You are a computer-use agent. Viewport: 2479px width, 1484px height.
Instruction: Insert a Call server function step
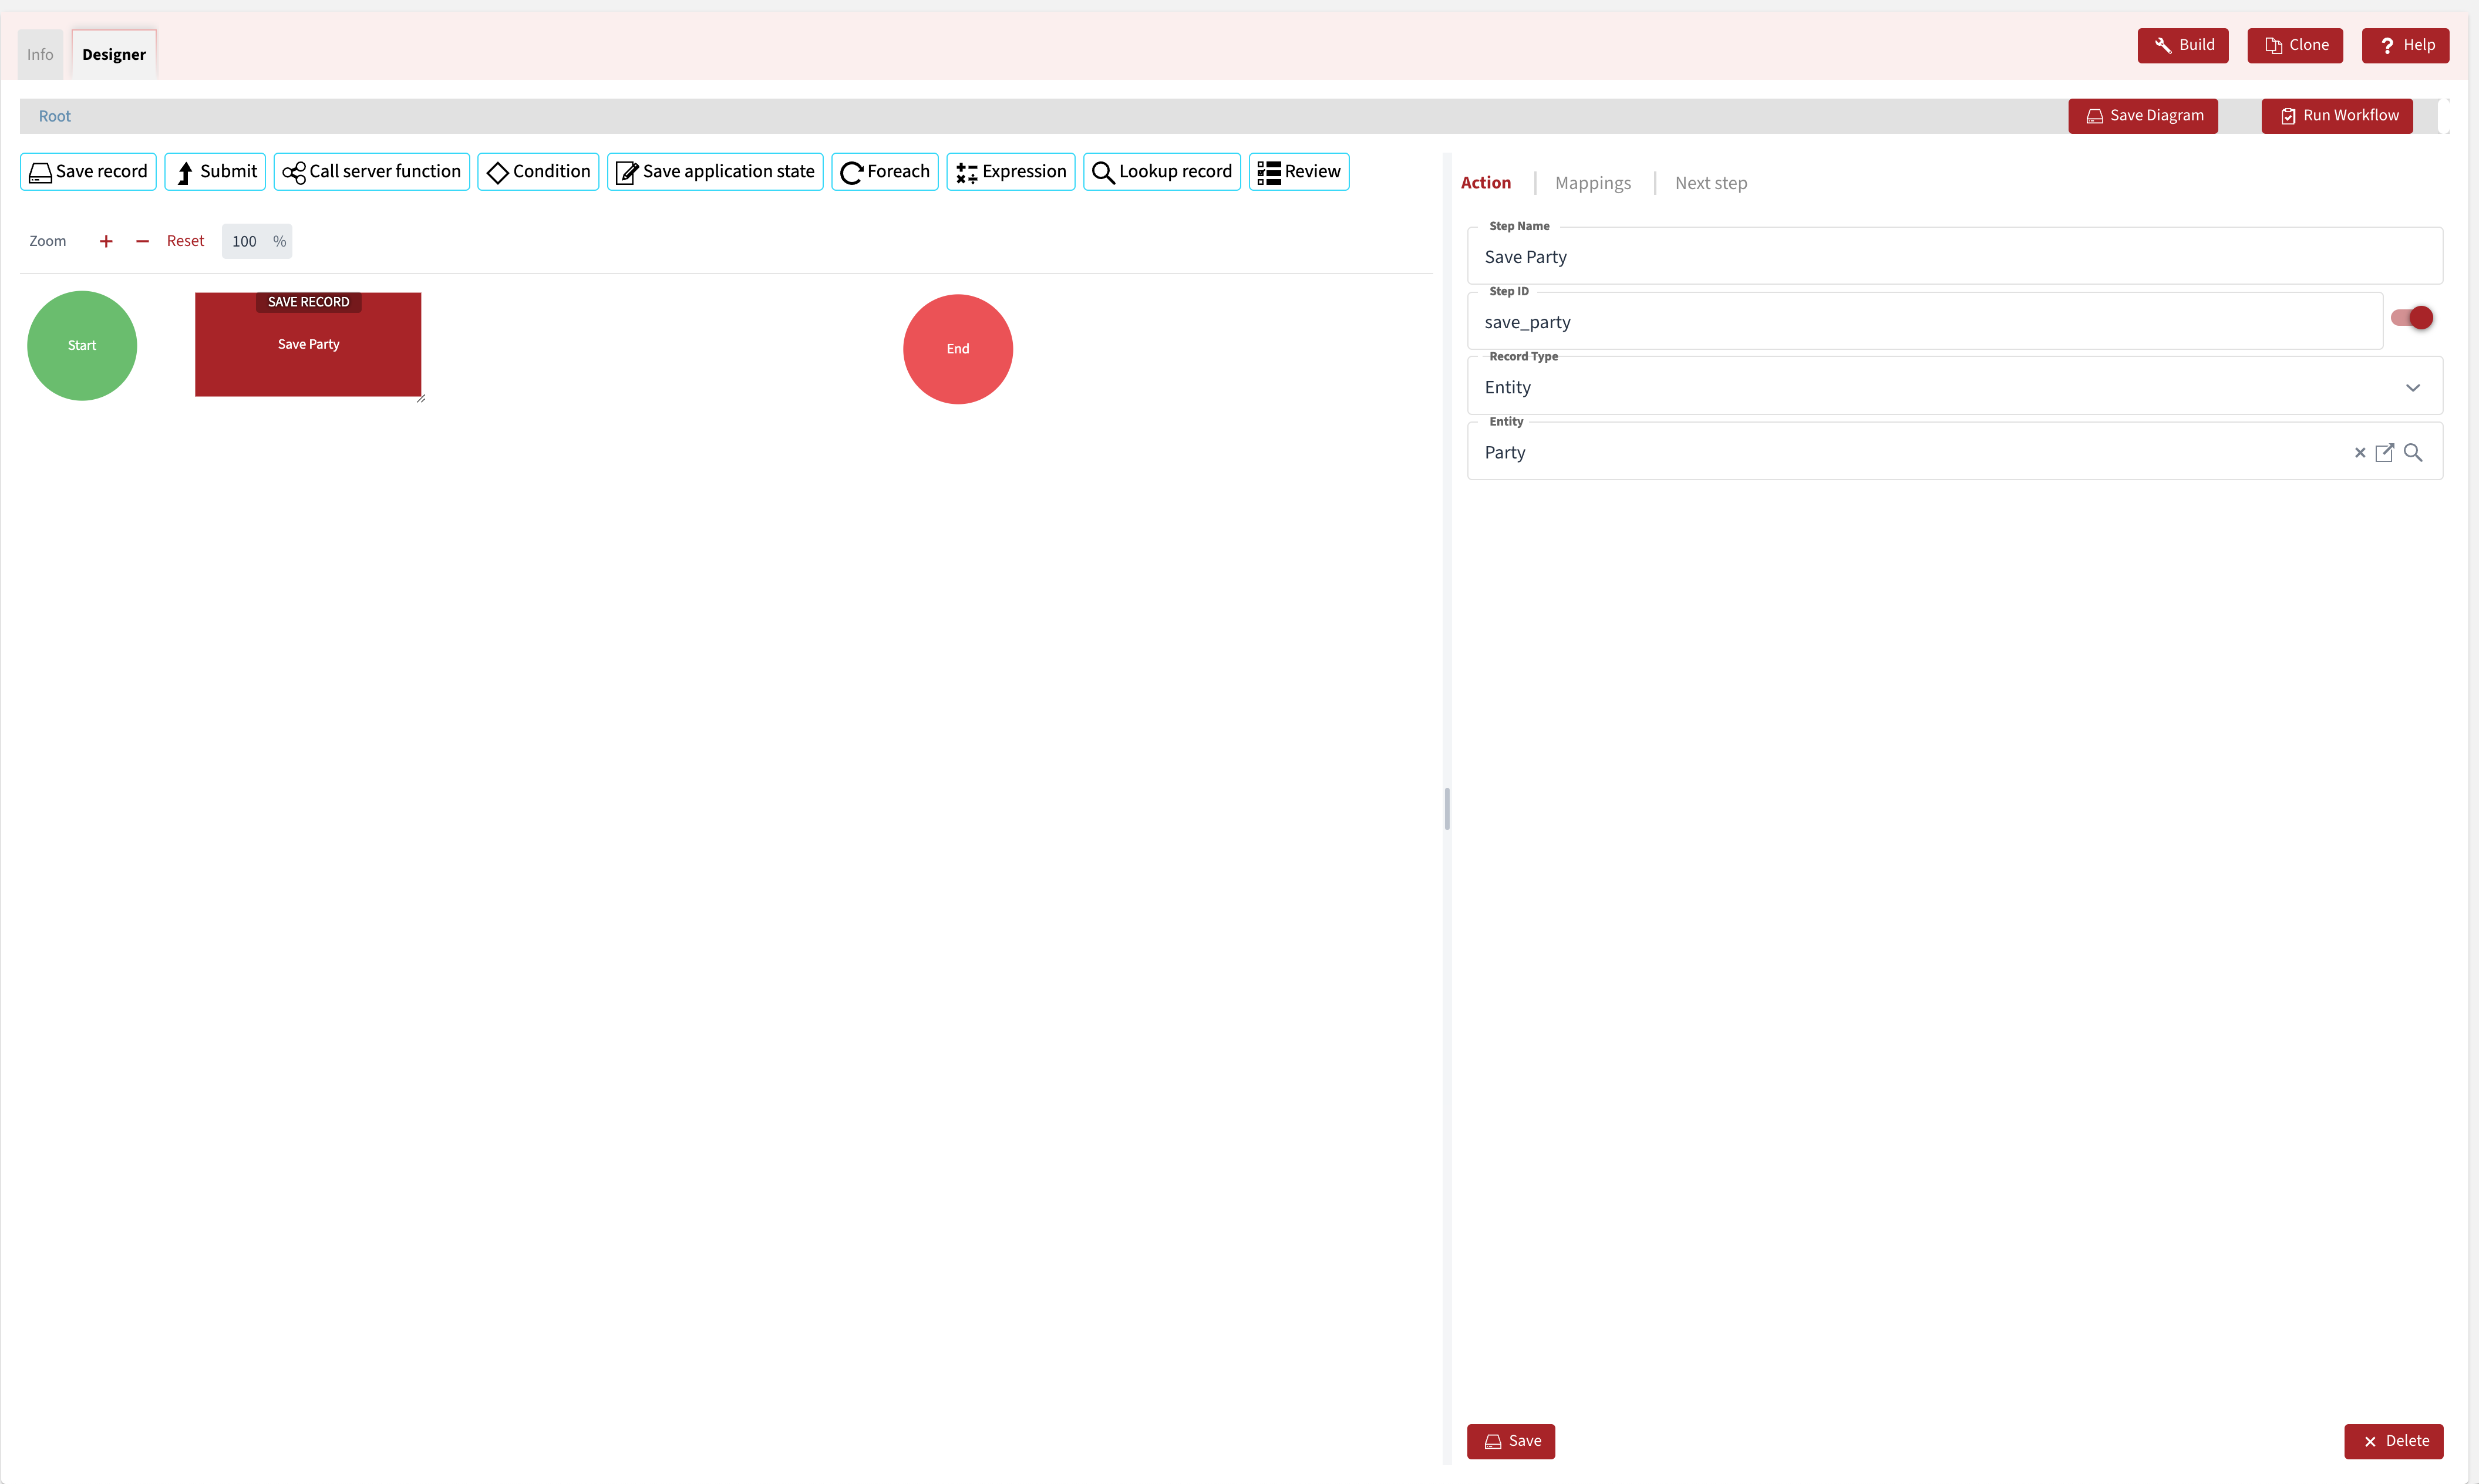pyautogui.click(x=371, y=171)
